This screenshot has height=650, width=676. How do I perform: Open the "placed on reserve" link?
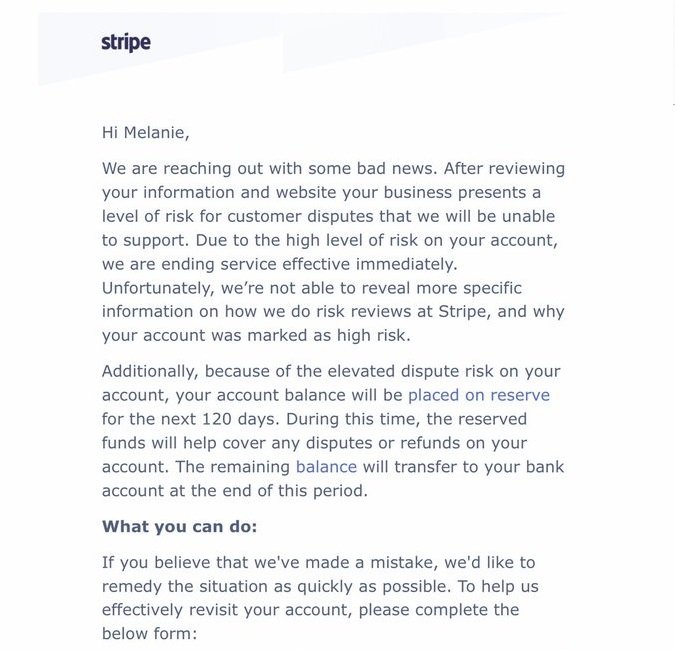click(478, 395)
